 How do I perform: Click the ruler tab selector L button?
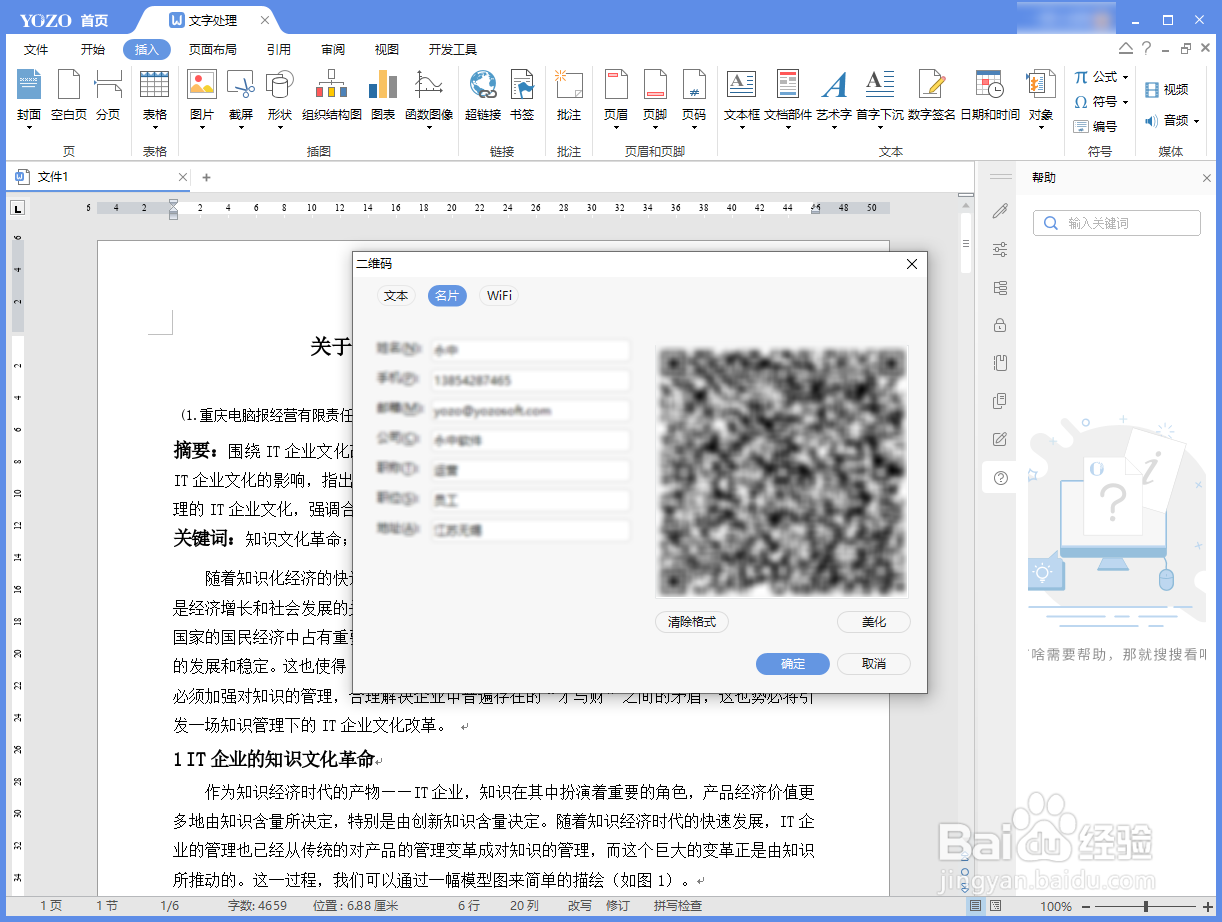(x=18, y=208)
